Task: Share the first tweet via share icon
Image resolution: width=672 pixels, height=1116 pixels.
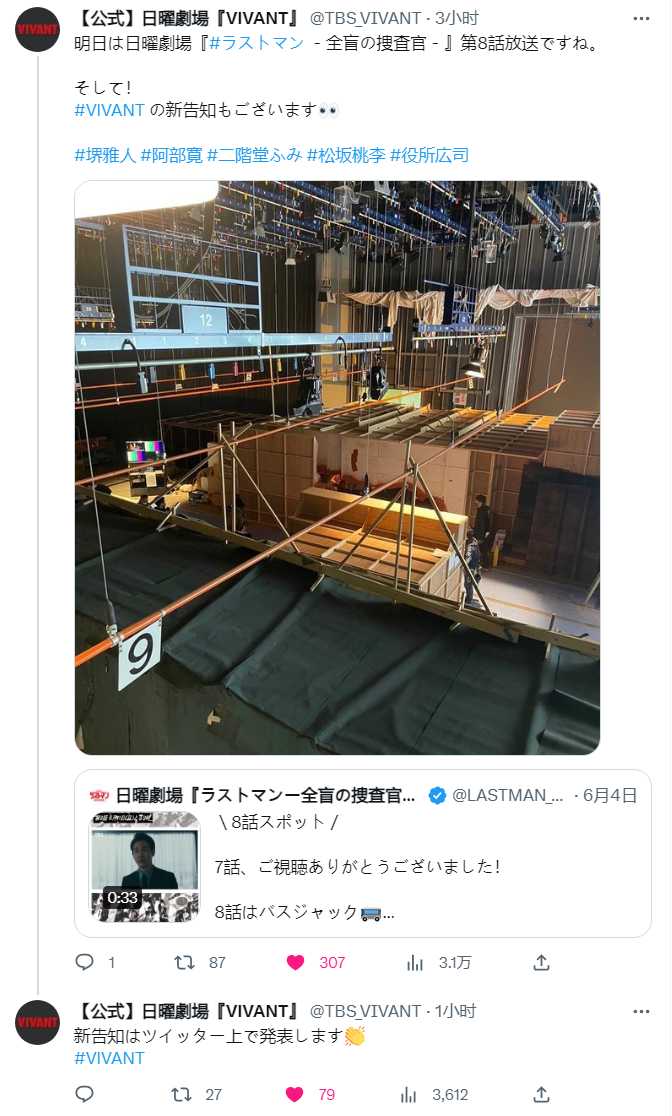Action: (541, 962)
